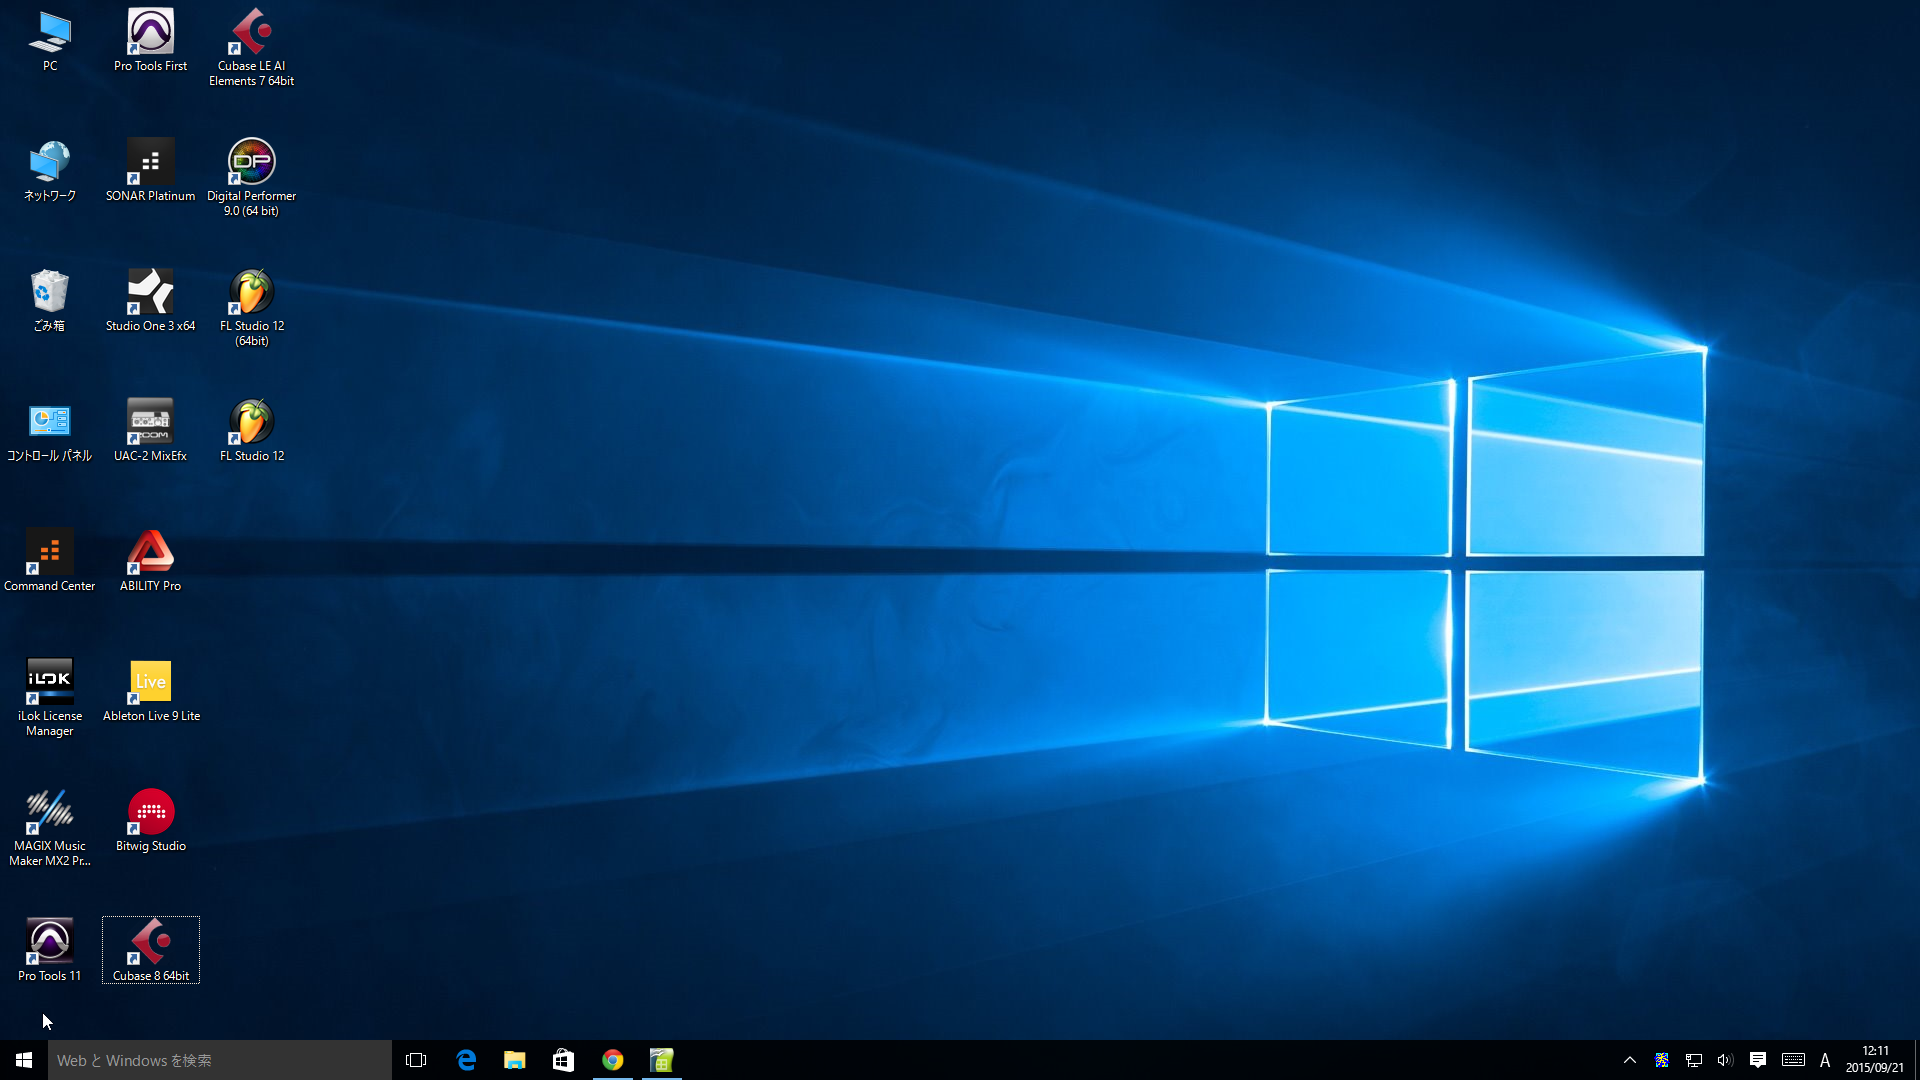Open the Windows Store taskbar icon
The width and height of the screenshot is (1920, 1080).
tap(564, 1060)
